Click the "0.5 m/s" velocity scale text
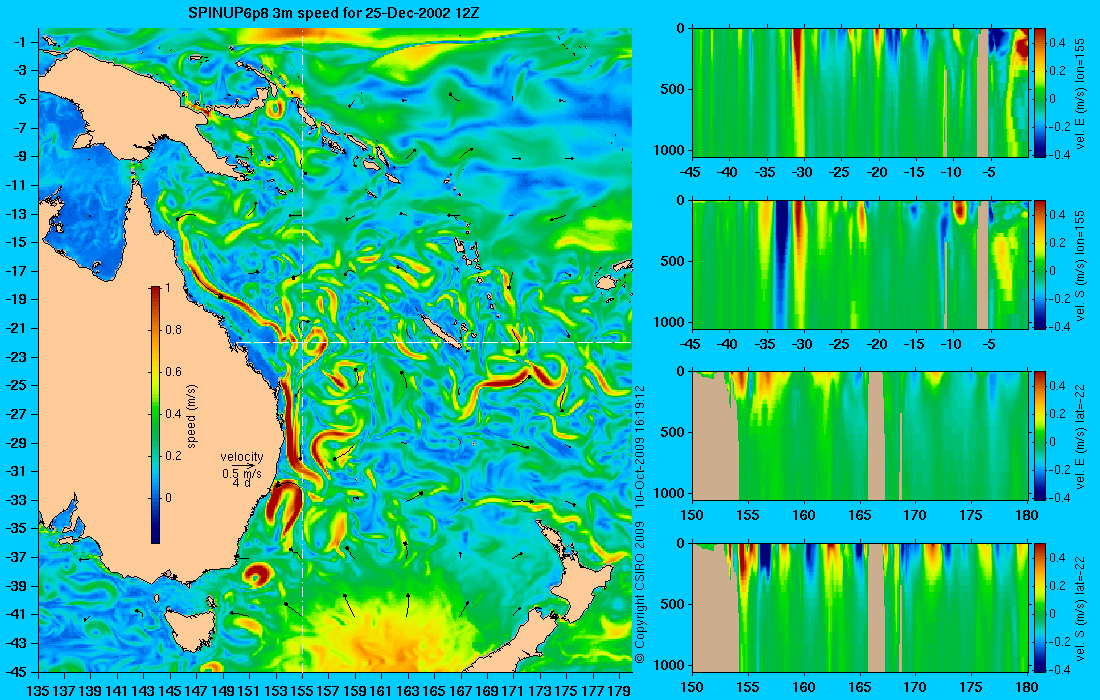 pos(241,473)
